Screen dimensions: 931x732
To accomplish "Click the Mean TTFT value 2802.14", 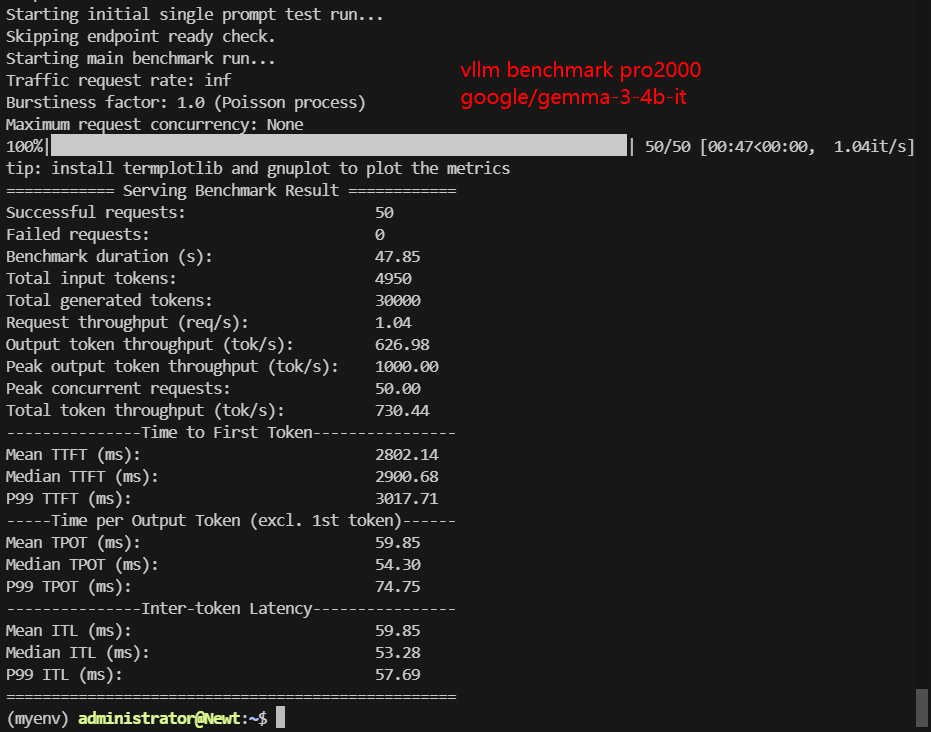I will point(407,455).
